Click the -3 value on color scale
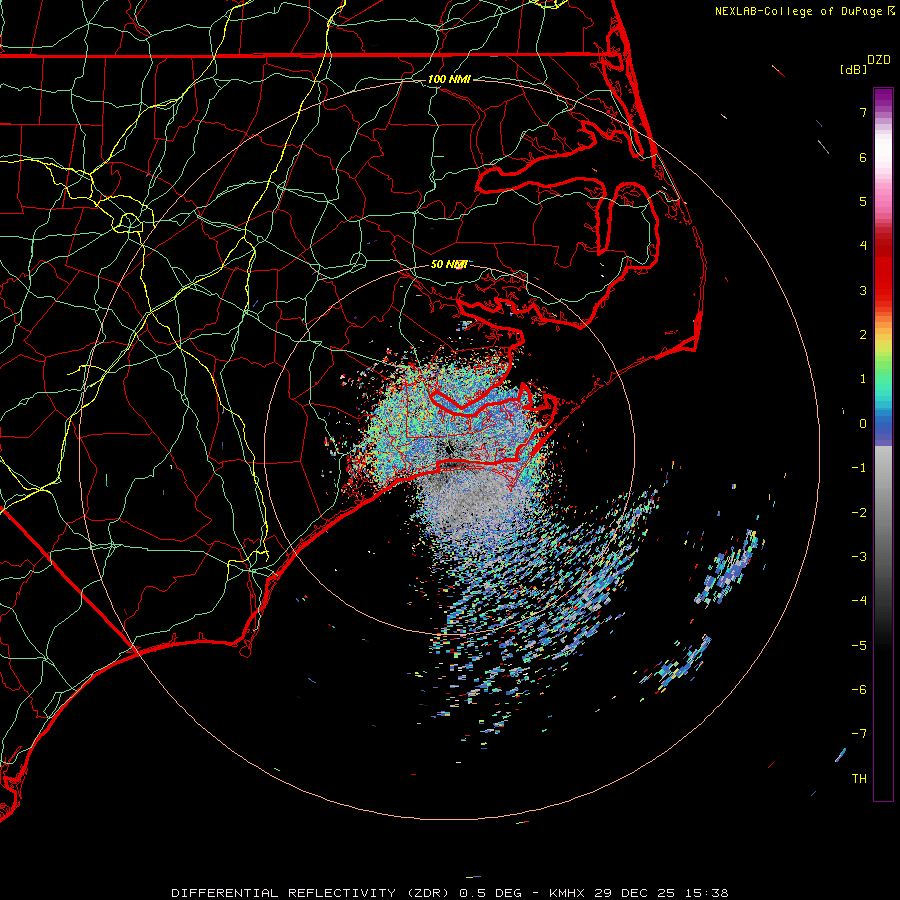The image size is (900, 900). [x=859, y=557]
